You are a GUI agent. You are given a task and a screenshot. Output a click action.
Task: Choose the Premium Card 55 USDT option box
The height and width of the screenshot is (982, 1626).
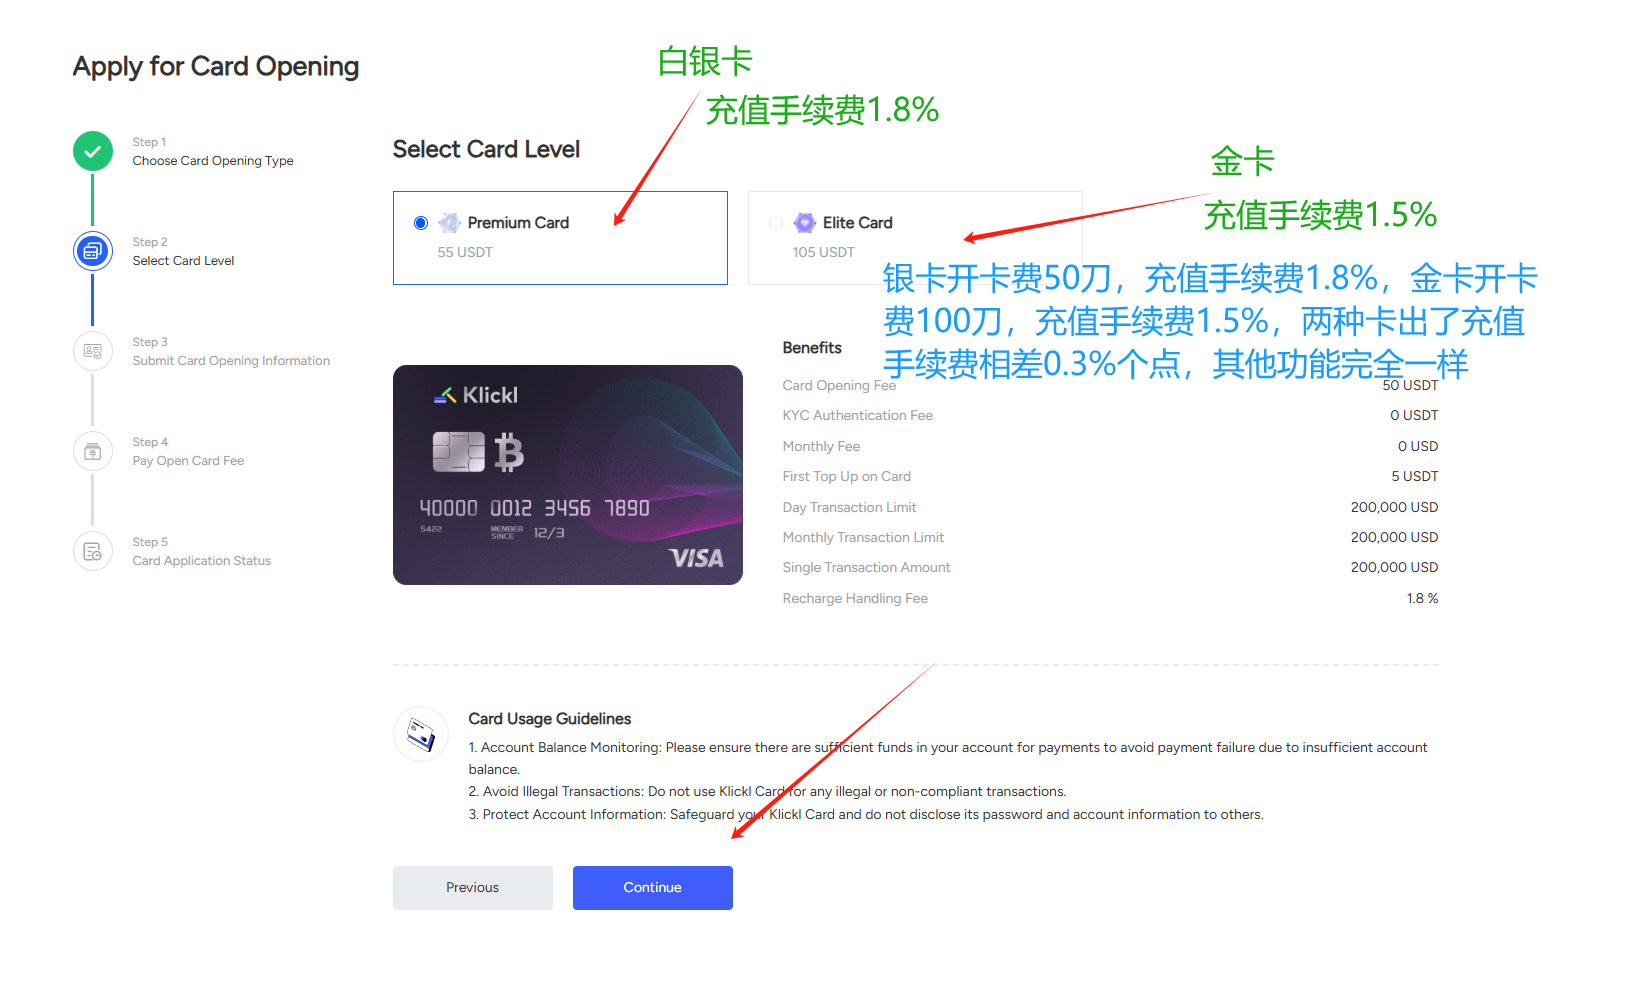tap(560, 238)
